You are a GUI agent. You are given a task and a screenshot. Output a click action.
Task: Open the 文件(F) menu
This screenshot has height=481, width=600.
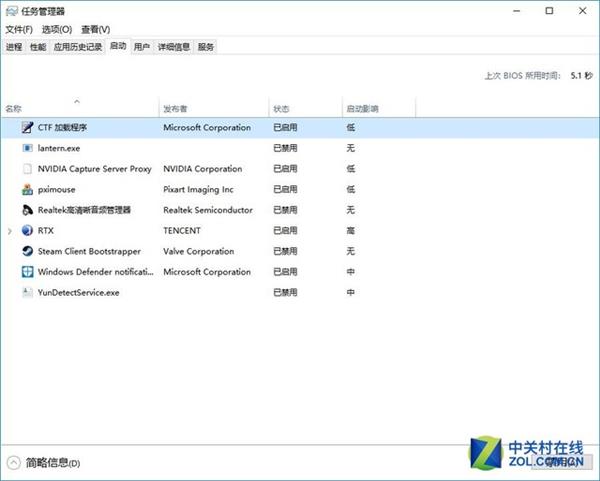19,29
